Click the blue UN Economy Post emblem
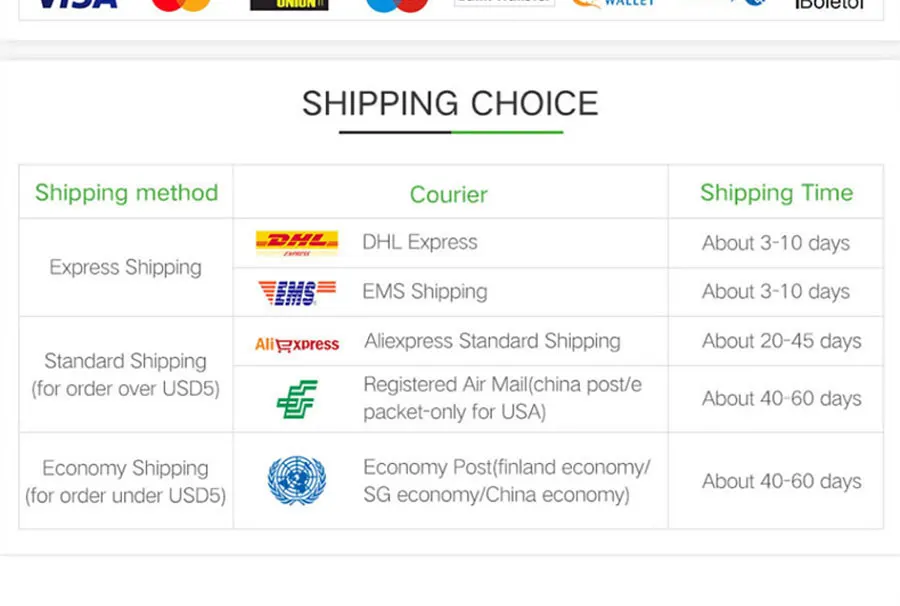 (297, 480)
